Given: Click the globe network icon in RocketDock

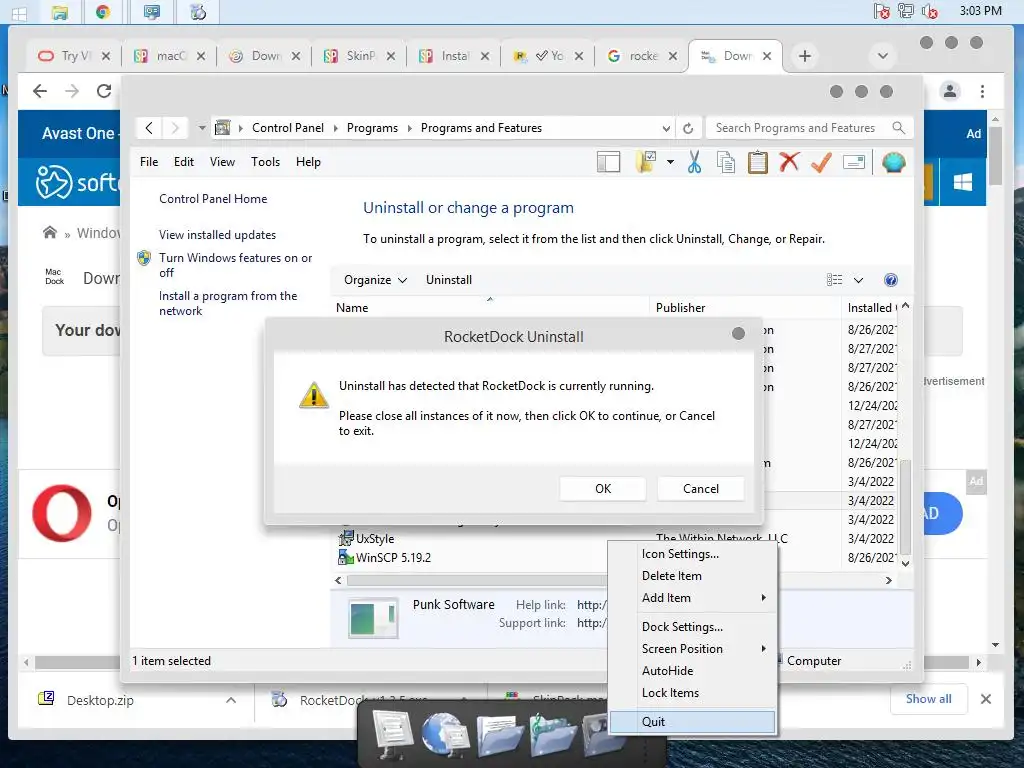Looking at the screenshot, I should 444,733.
